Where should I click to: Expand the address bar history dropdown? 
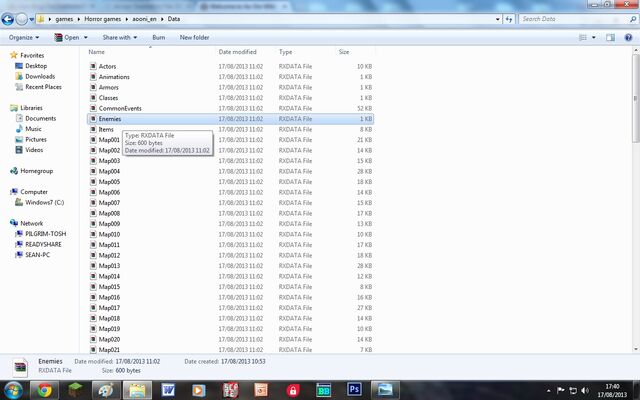(498, 19)
